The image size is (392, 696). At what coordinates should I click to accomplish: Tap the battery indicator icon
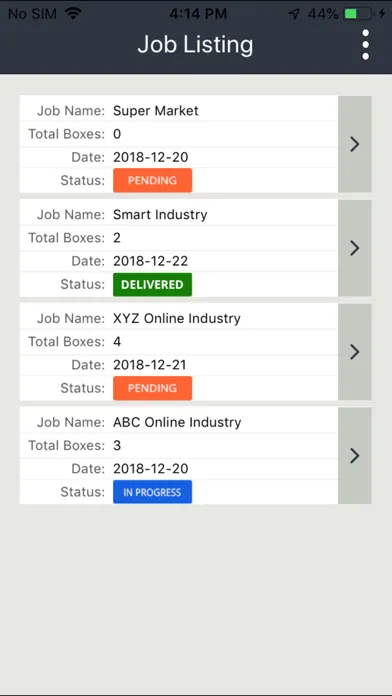pyautogui.click(x=358, y=14)
